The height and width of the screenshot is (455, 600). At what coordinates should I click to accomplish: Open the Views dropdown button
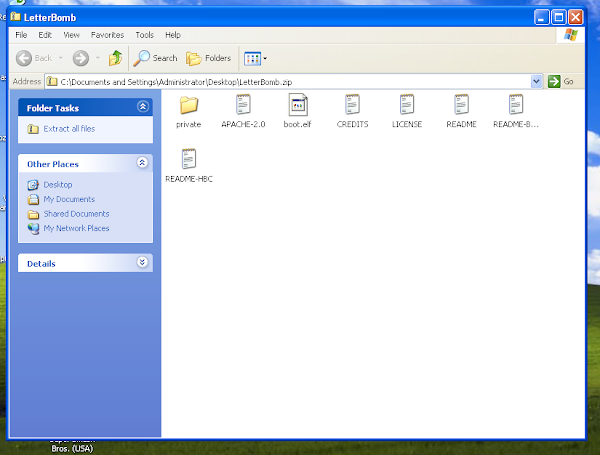click(255, 59)
